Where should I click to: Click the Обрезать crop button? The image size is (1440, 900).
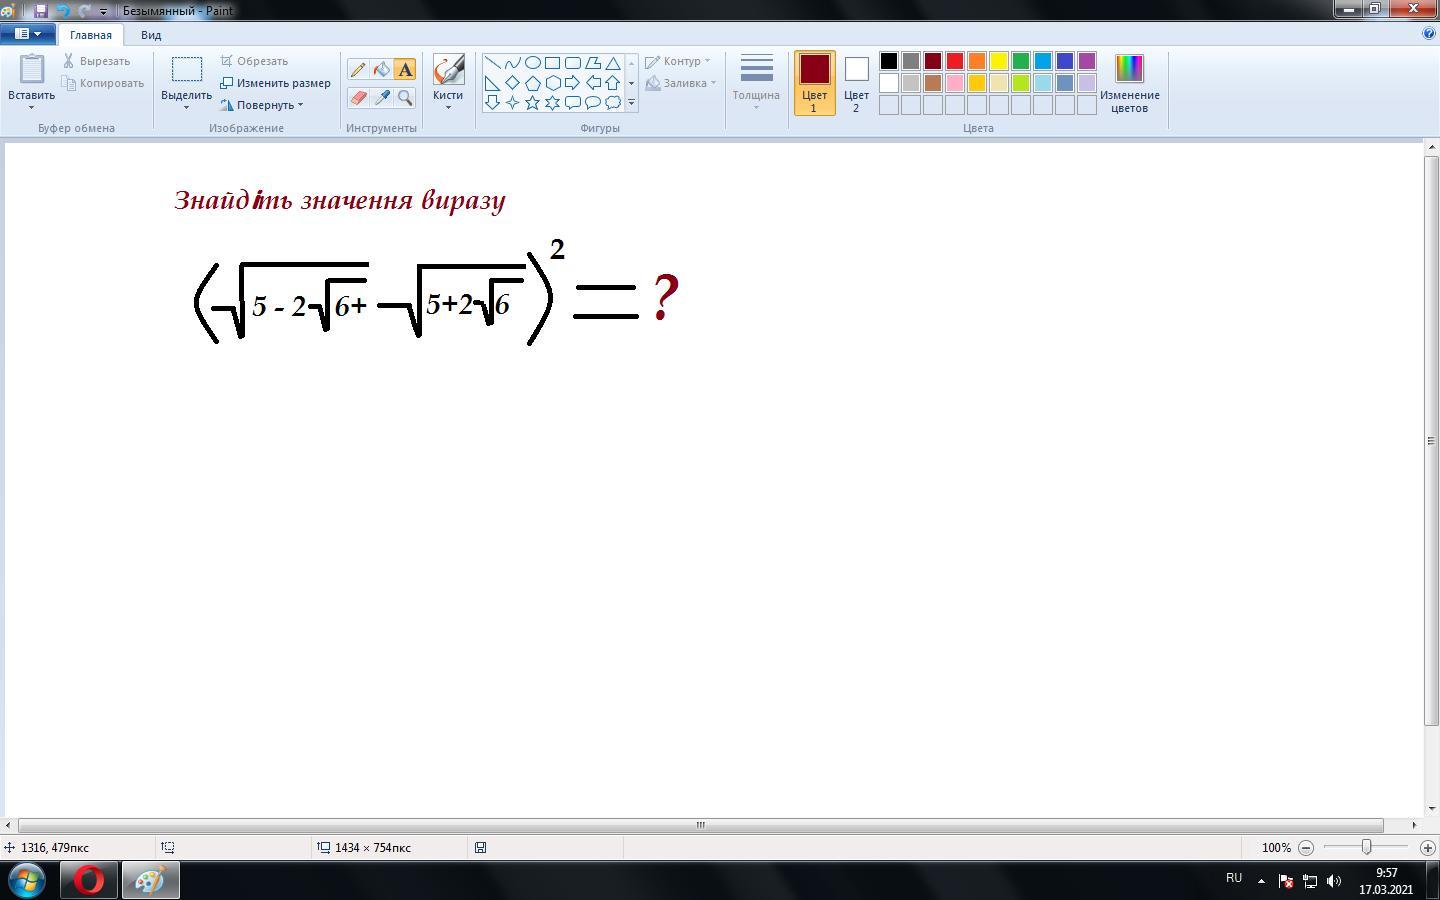255,61
